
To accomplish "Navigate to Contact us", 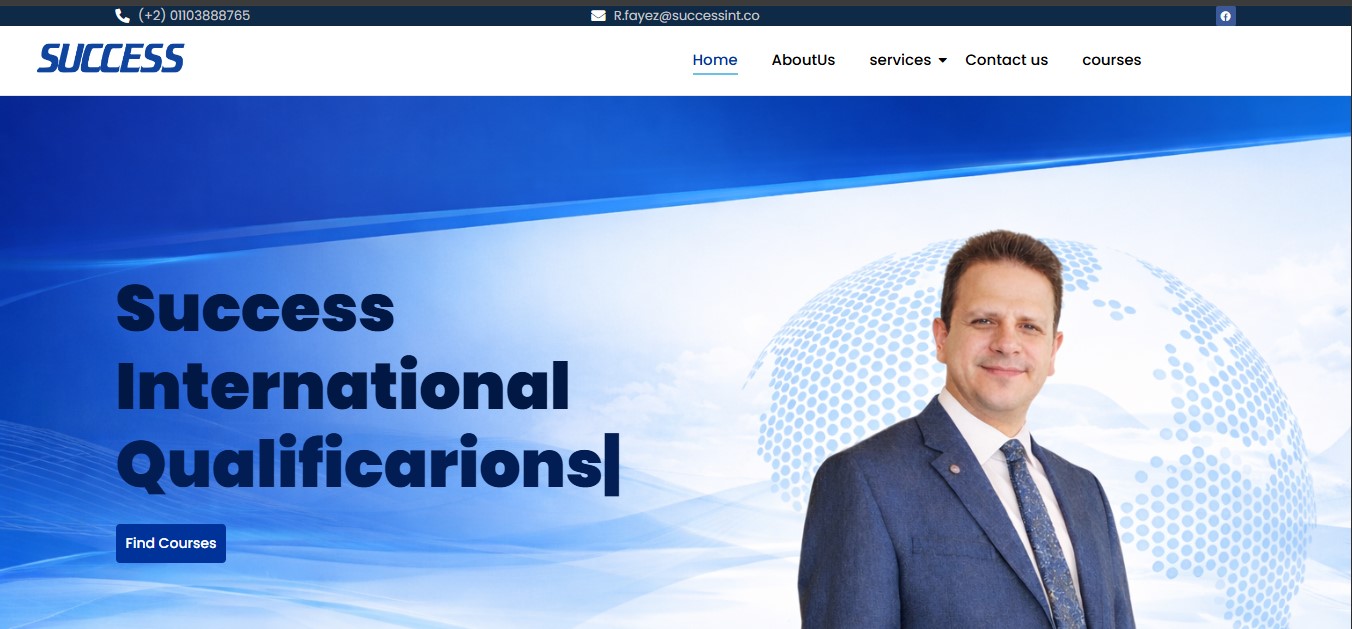I will (1006, 60).
